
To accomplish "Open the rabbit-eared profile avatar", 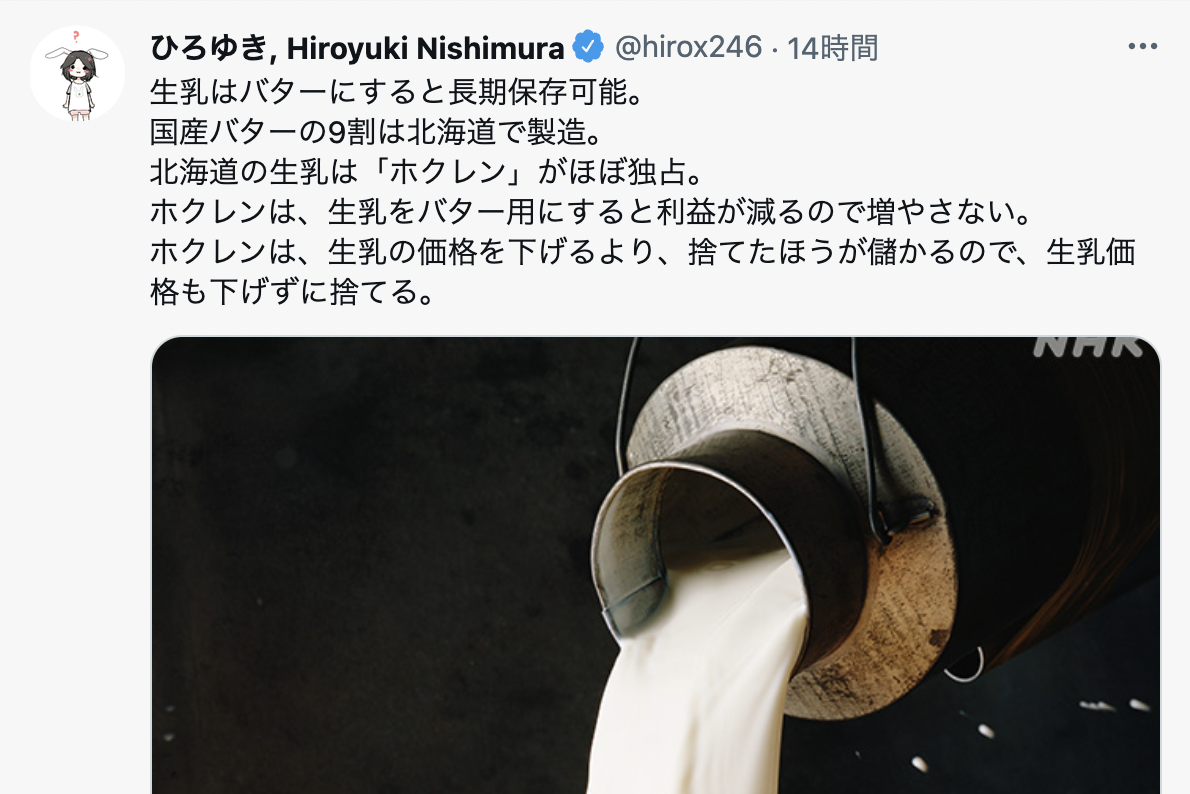I will coord(77,74).
